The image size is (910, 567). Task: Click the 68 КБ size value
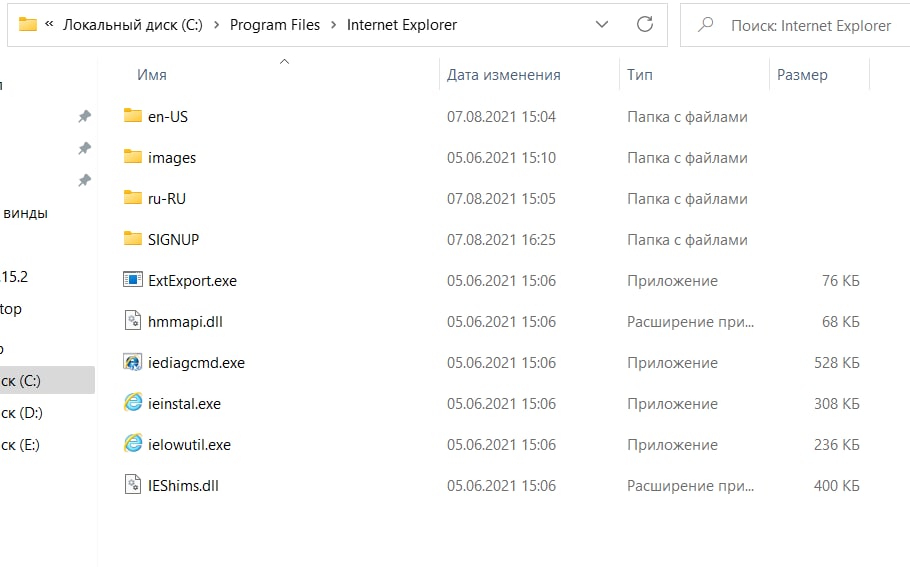840,322
